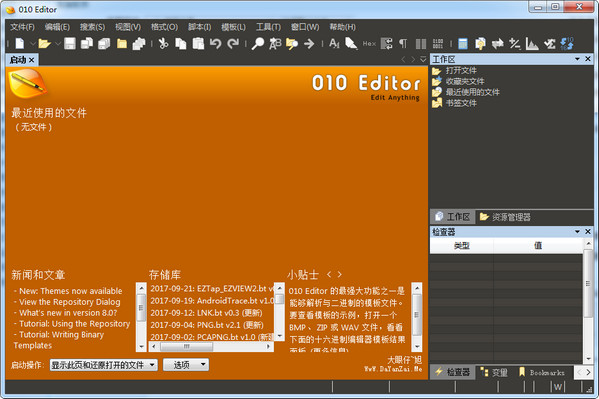Open the tab list dropdown arrow
The height and width of the screenshot is (399, 599).
click(x=423, y=59)
